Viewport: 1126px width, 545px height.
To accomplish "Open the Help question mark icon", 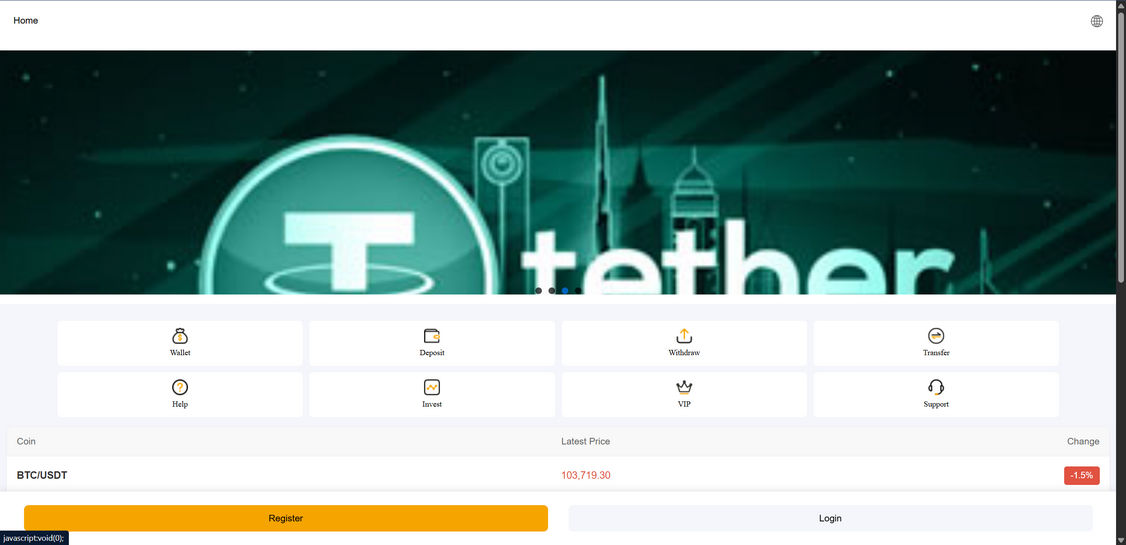I will [180, 388].
